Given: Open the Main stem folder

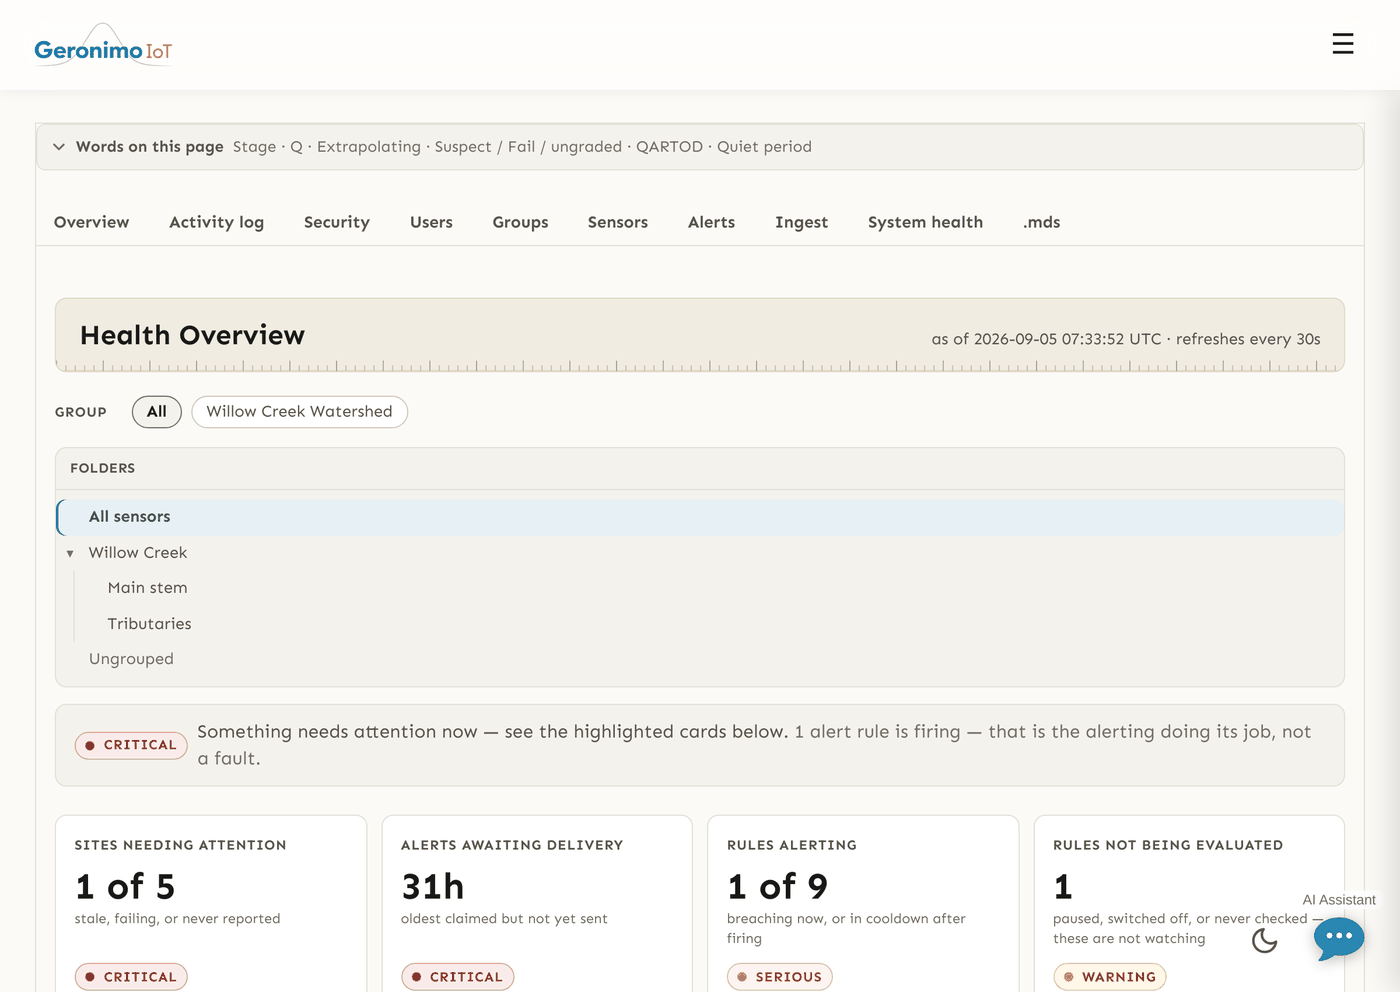Looking at the screenshot, I should click(x=147, y=588).
